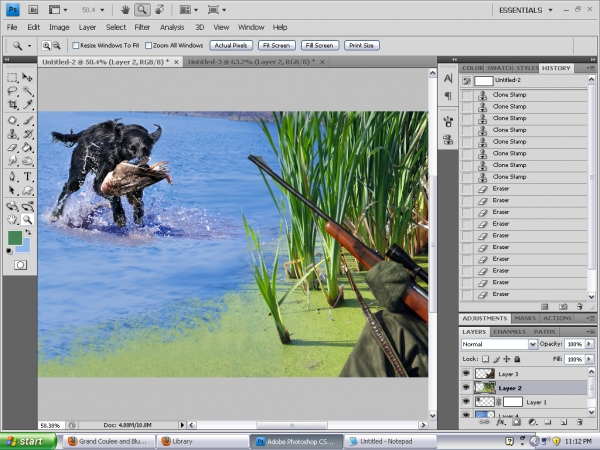This screenshot has height=450, width=600.
Task: Select the Spot Healing Brush tool
Action: tap(12, 121)
